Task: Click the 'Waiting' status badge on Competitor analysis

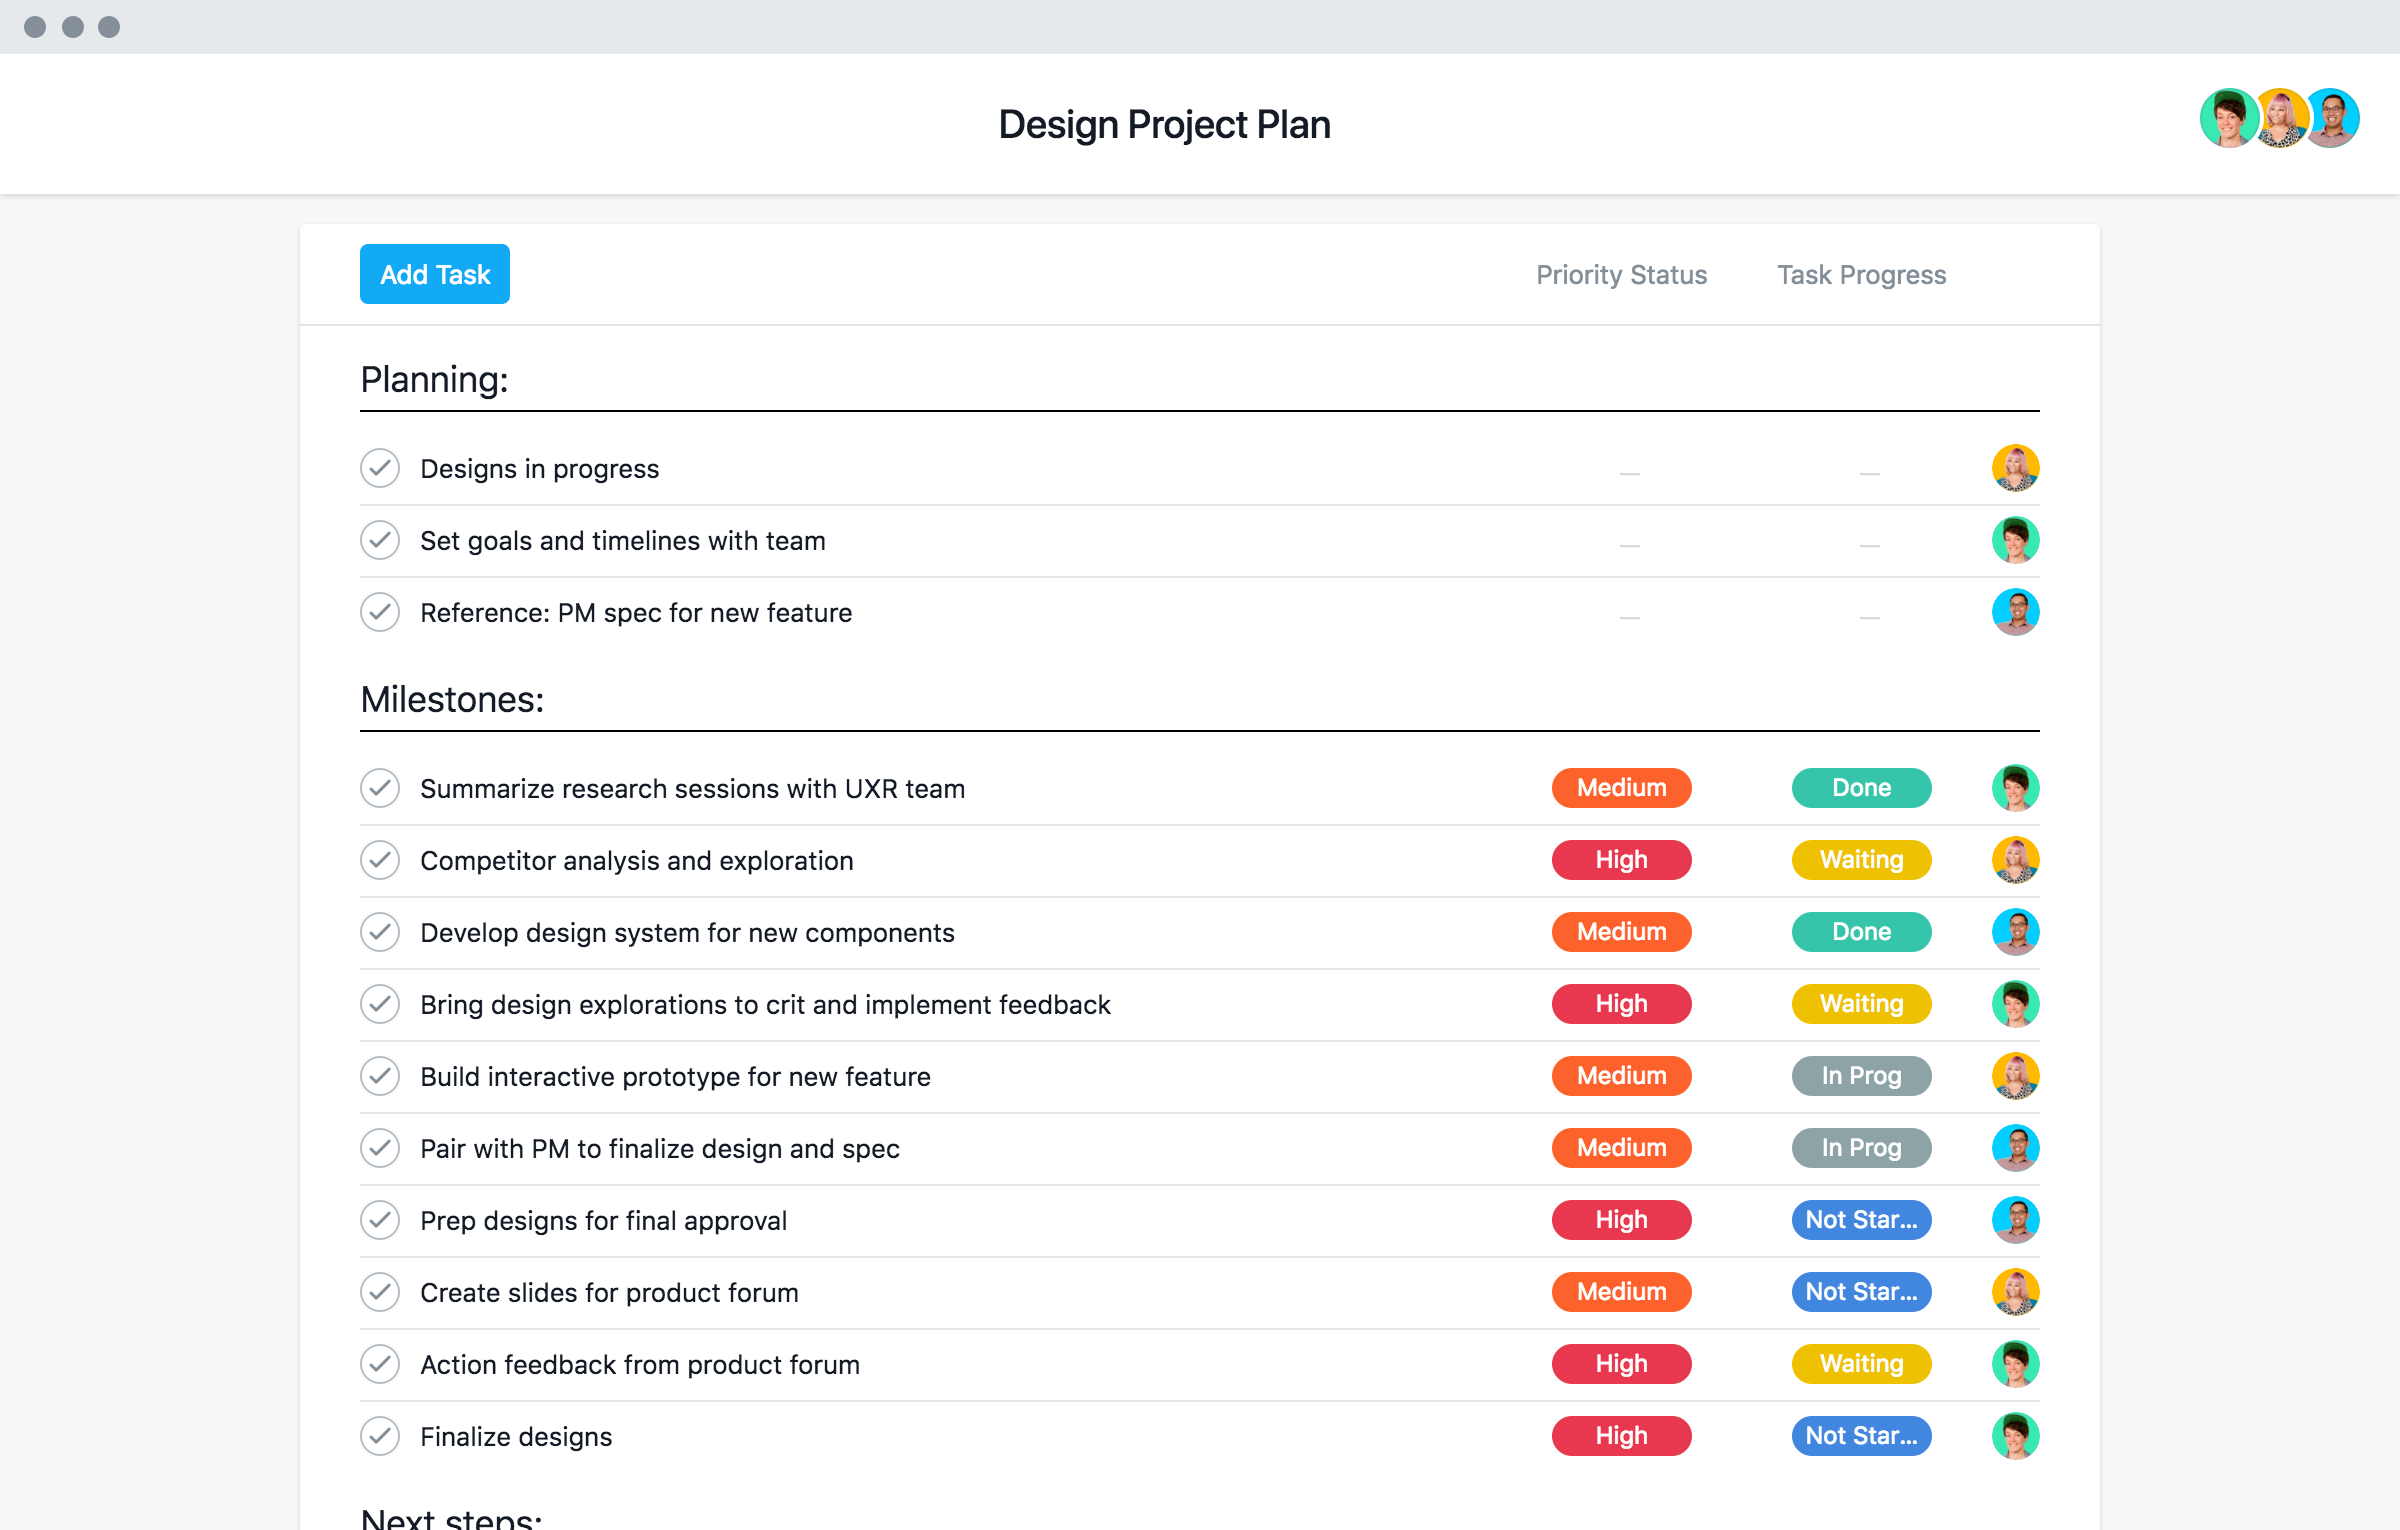Action: coord(1861,859)
